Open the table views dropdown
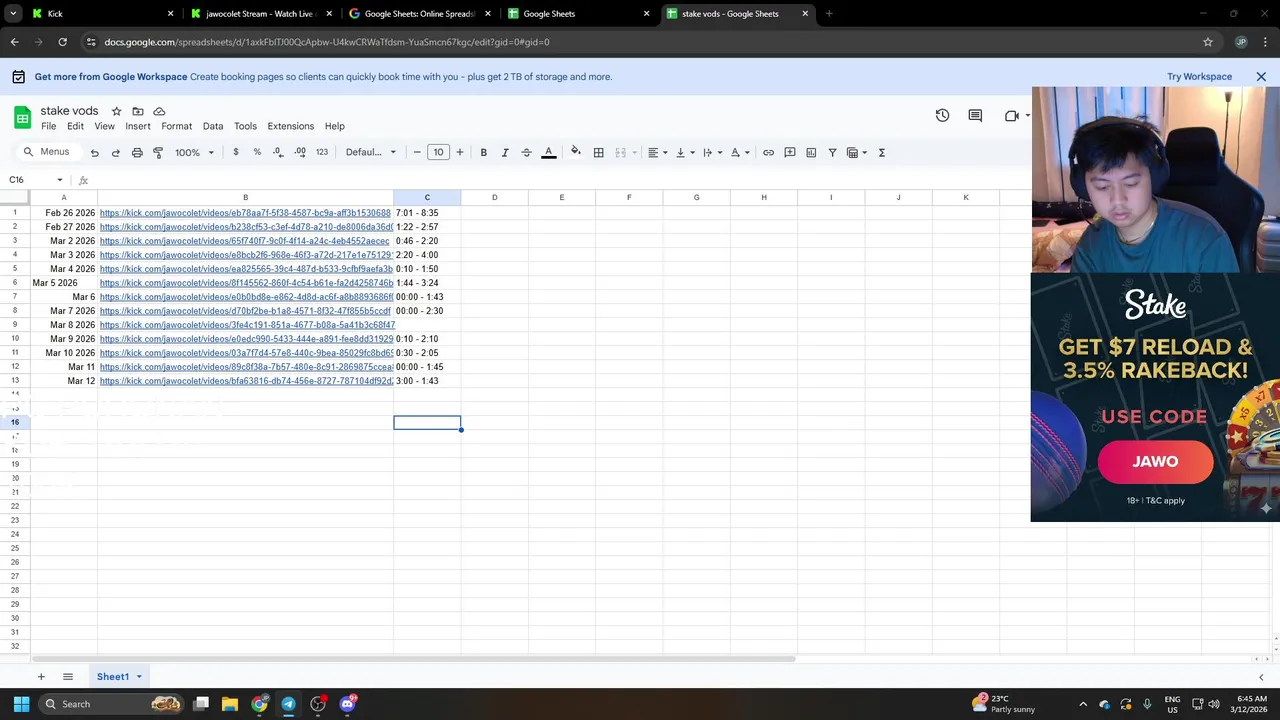This screenshot has width=1280, height=720. pos(857,153)
